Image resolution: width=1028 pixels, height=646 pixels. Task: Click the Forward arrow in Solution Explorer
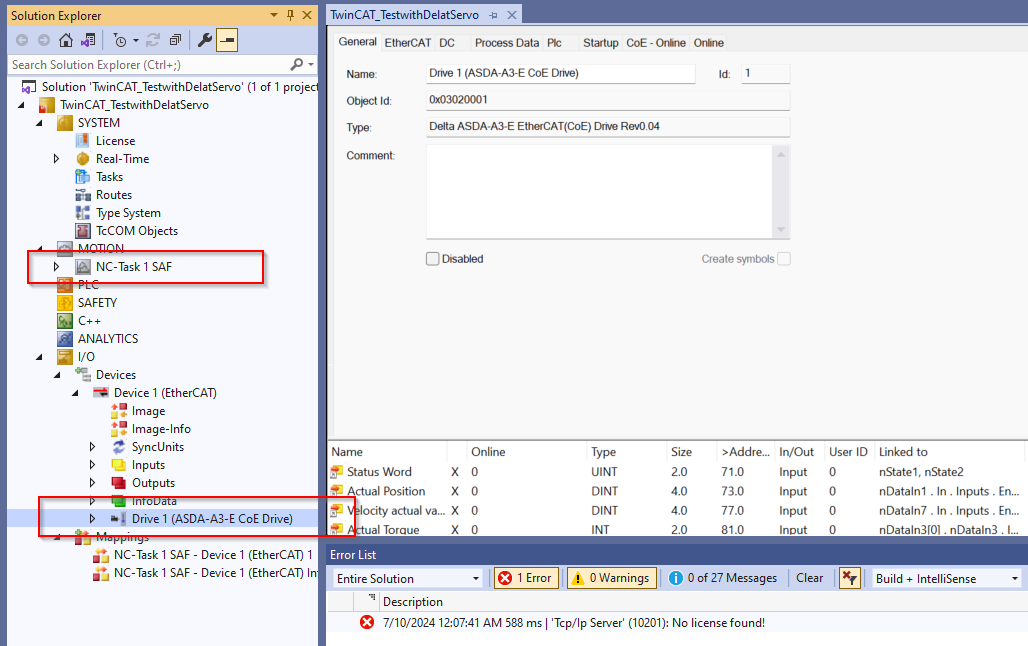(x=43, y=40)
